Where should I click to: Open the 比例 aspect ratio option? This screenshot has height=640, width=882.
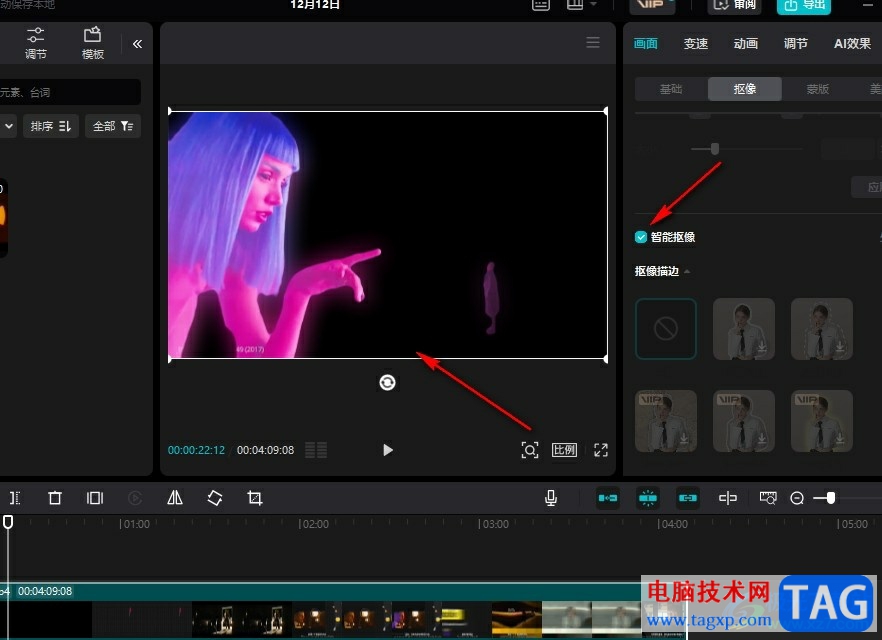[x=564, y=450]
